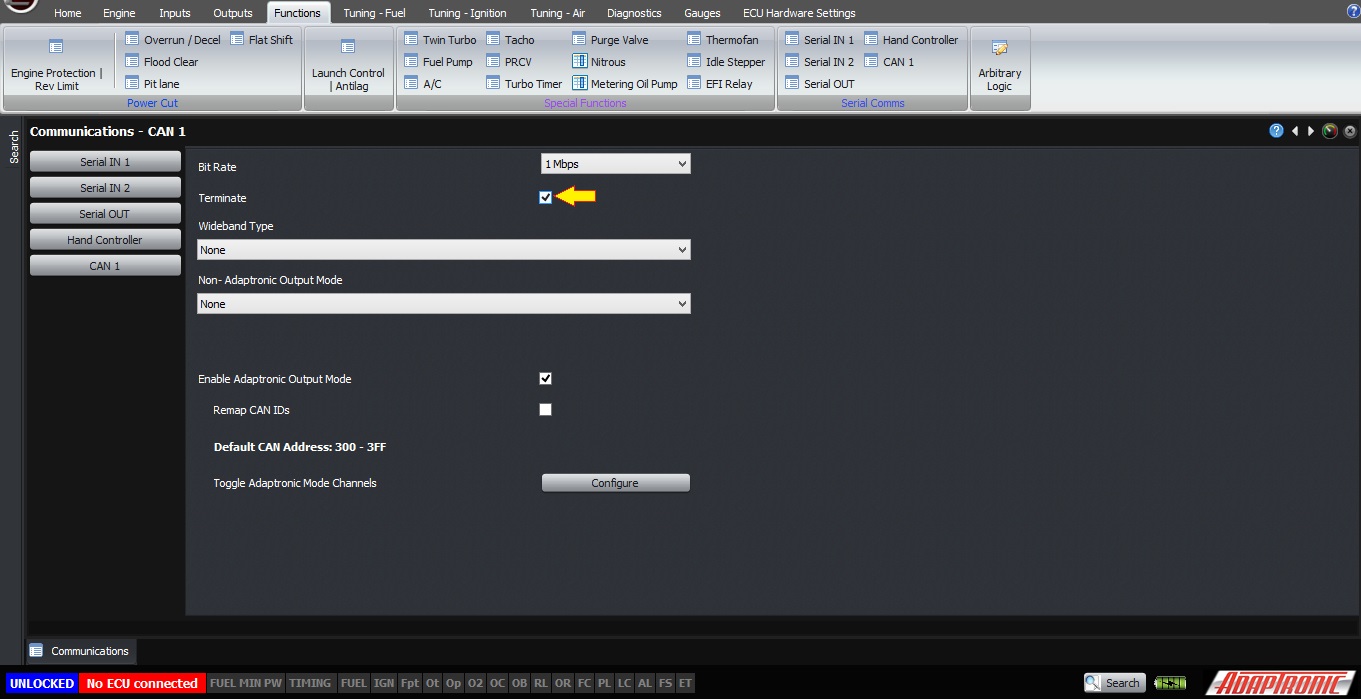Switch to ECU Hardware Settings tab

799,13
